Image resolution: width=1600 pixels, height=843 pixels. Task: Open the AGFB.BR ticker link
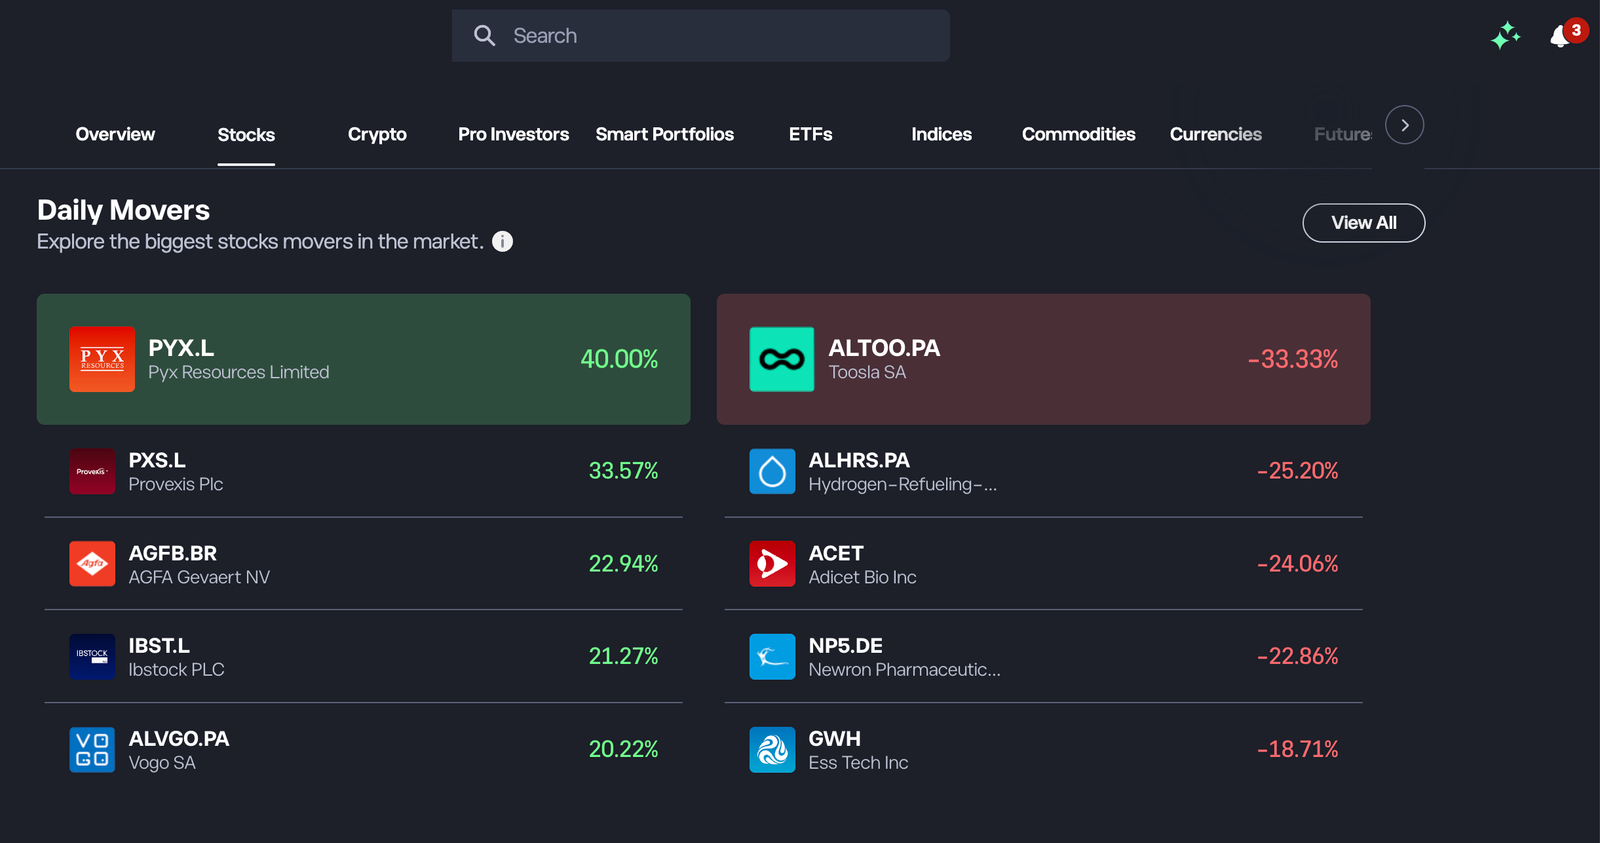coord(173,553)
